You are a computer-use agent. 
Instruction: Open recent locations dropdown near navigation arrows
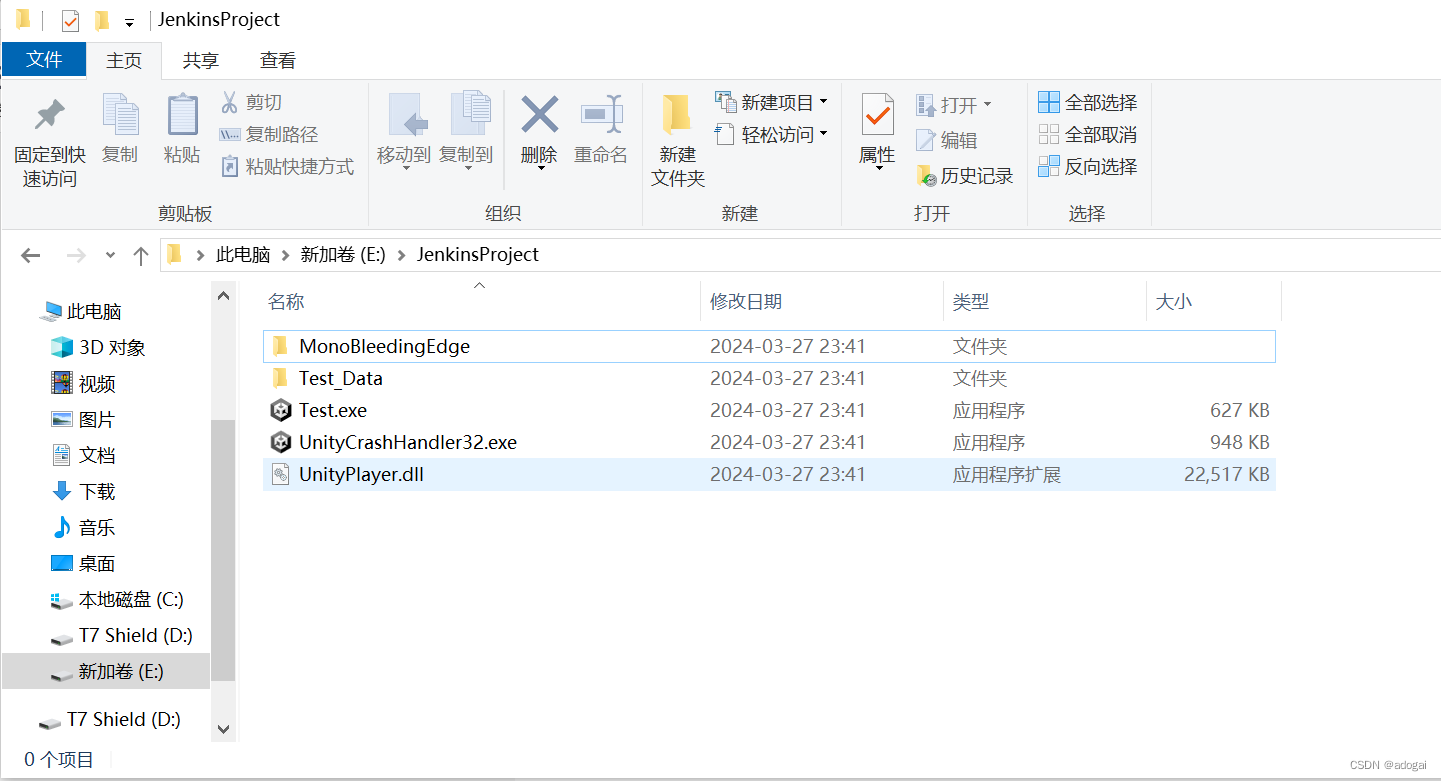pyautogui.click(x=110, y=255)
